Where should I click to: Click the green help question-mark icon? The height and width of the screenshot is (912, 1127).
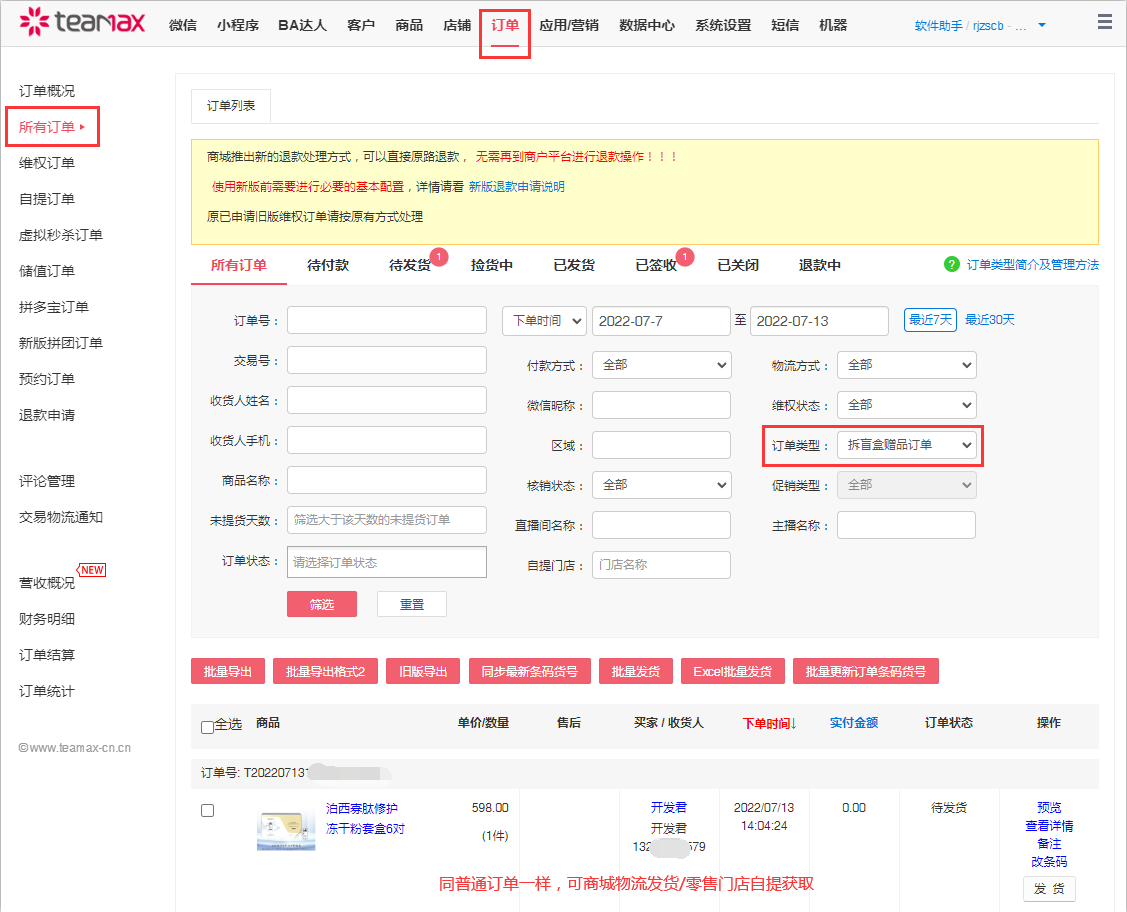(x=951, y=264)
